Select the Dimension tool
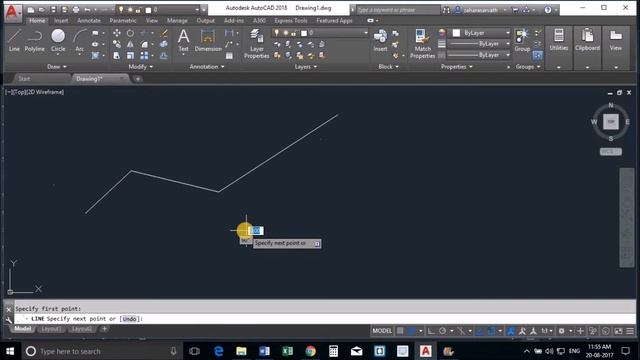Screen dimensions: 640x360 (208, 40)
